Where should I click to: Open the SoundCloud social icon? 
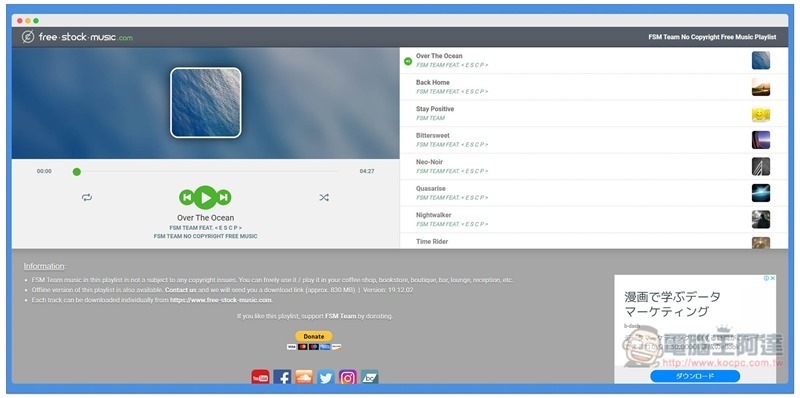coord(304,378)
